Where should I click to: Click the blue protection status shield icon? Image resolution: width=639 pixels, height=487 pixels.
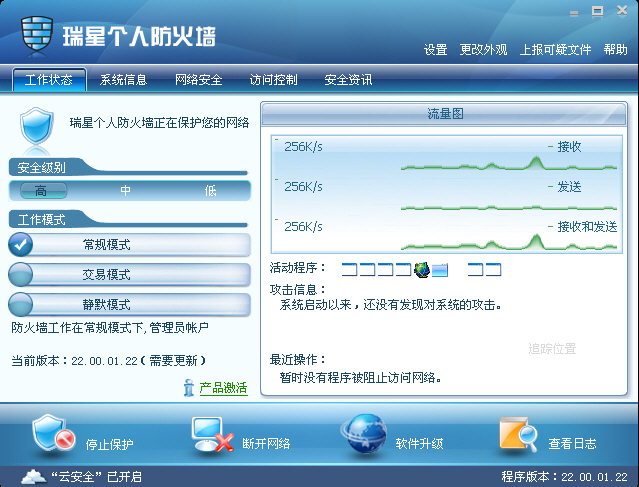point(37,126)
